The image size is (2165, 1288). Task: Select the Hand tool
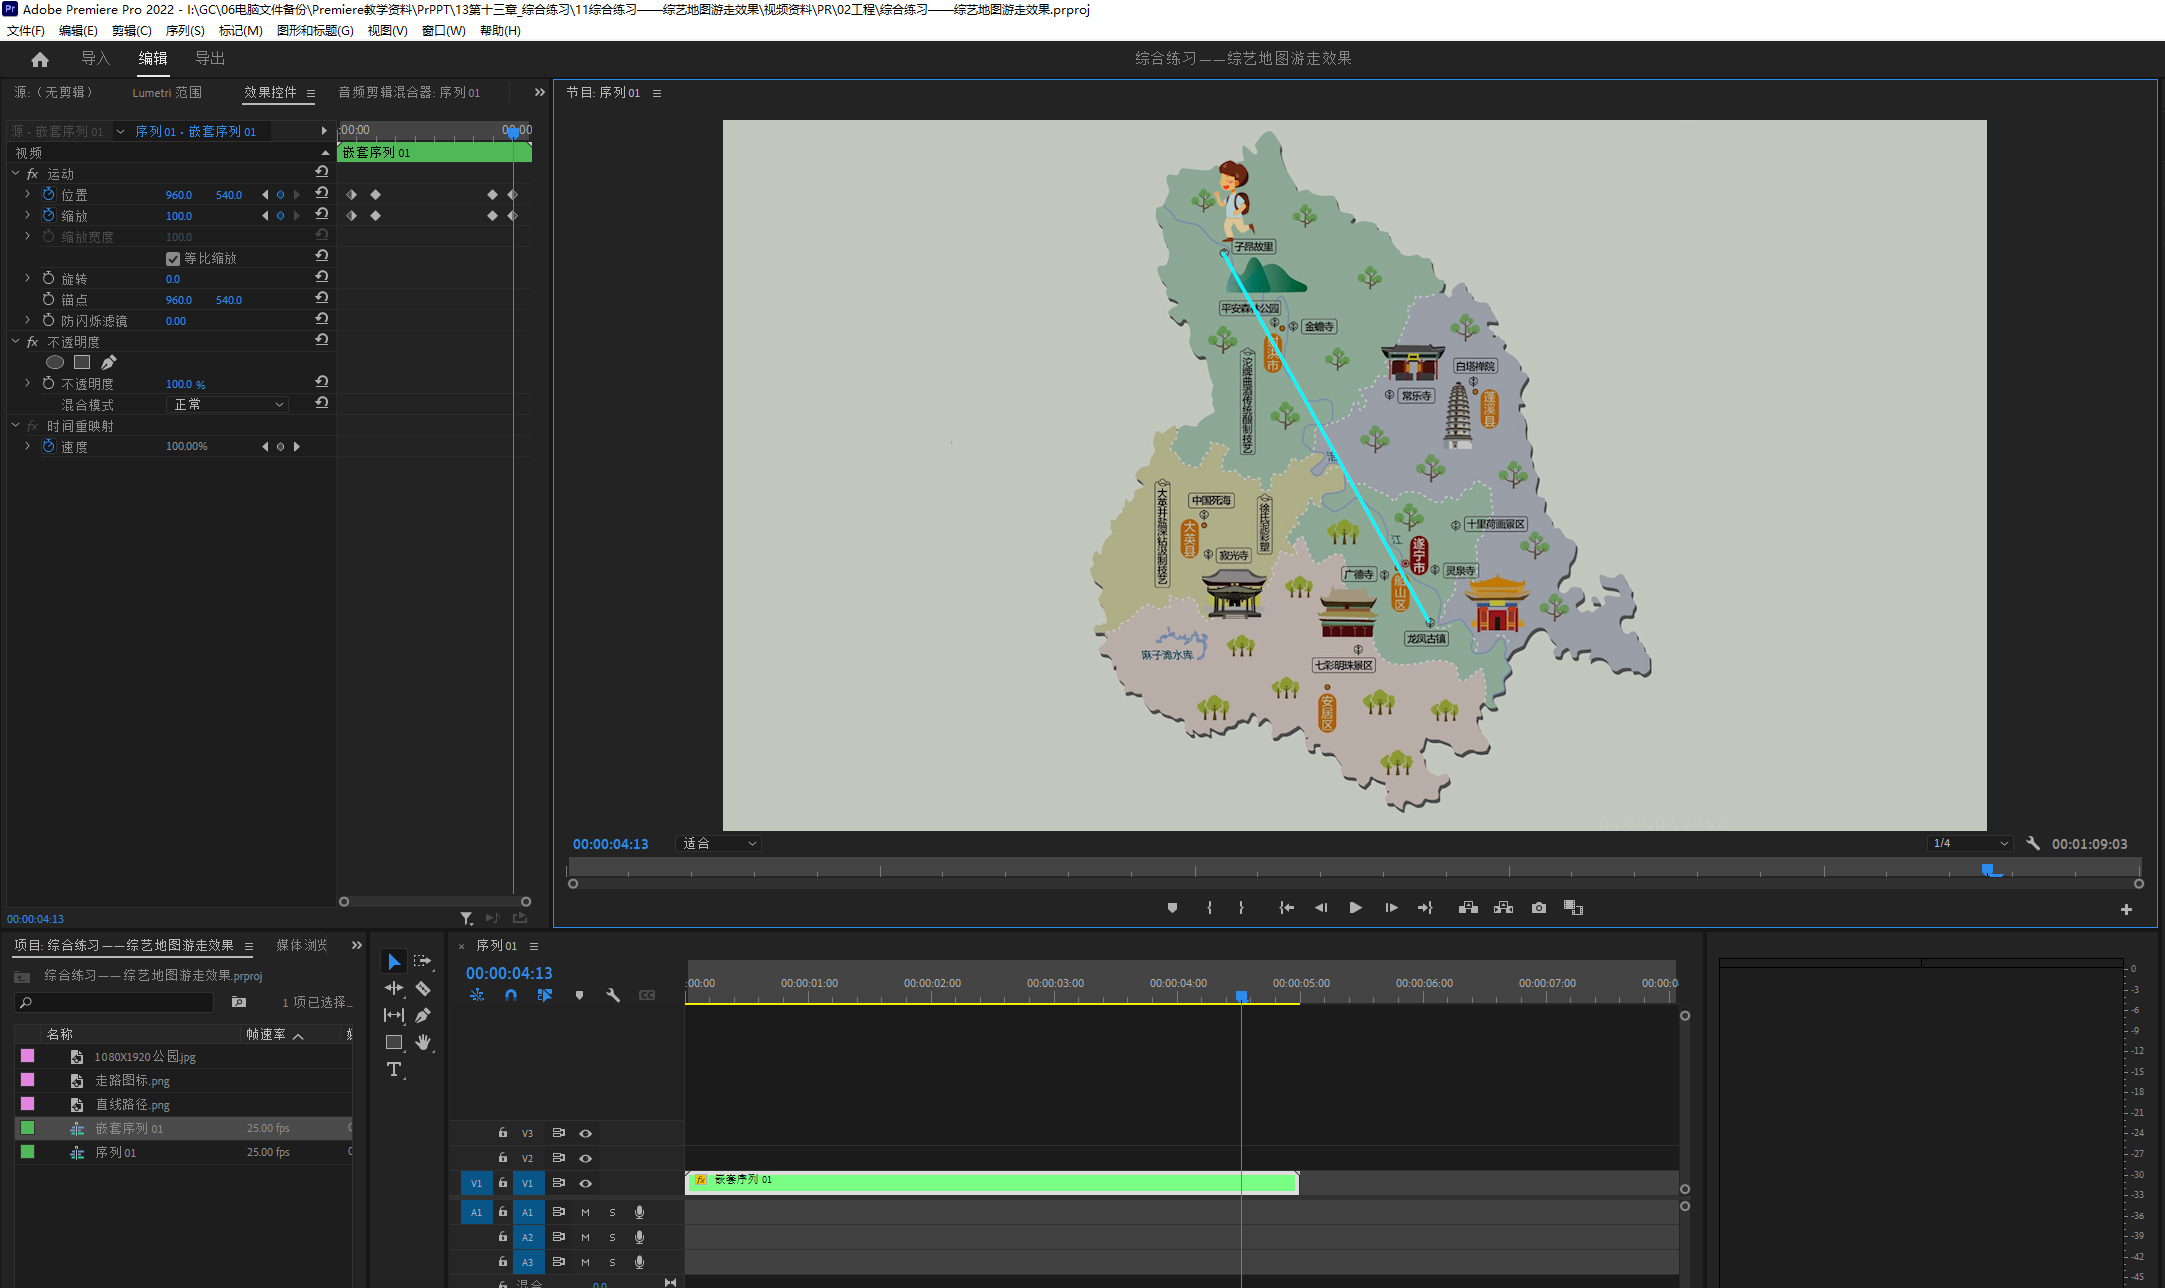tap(423, 1042)
